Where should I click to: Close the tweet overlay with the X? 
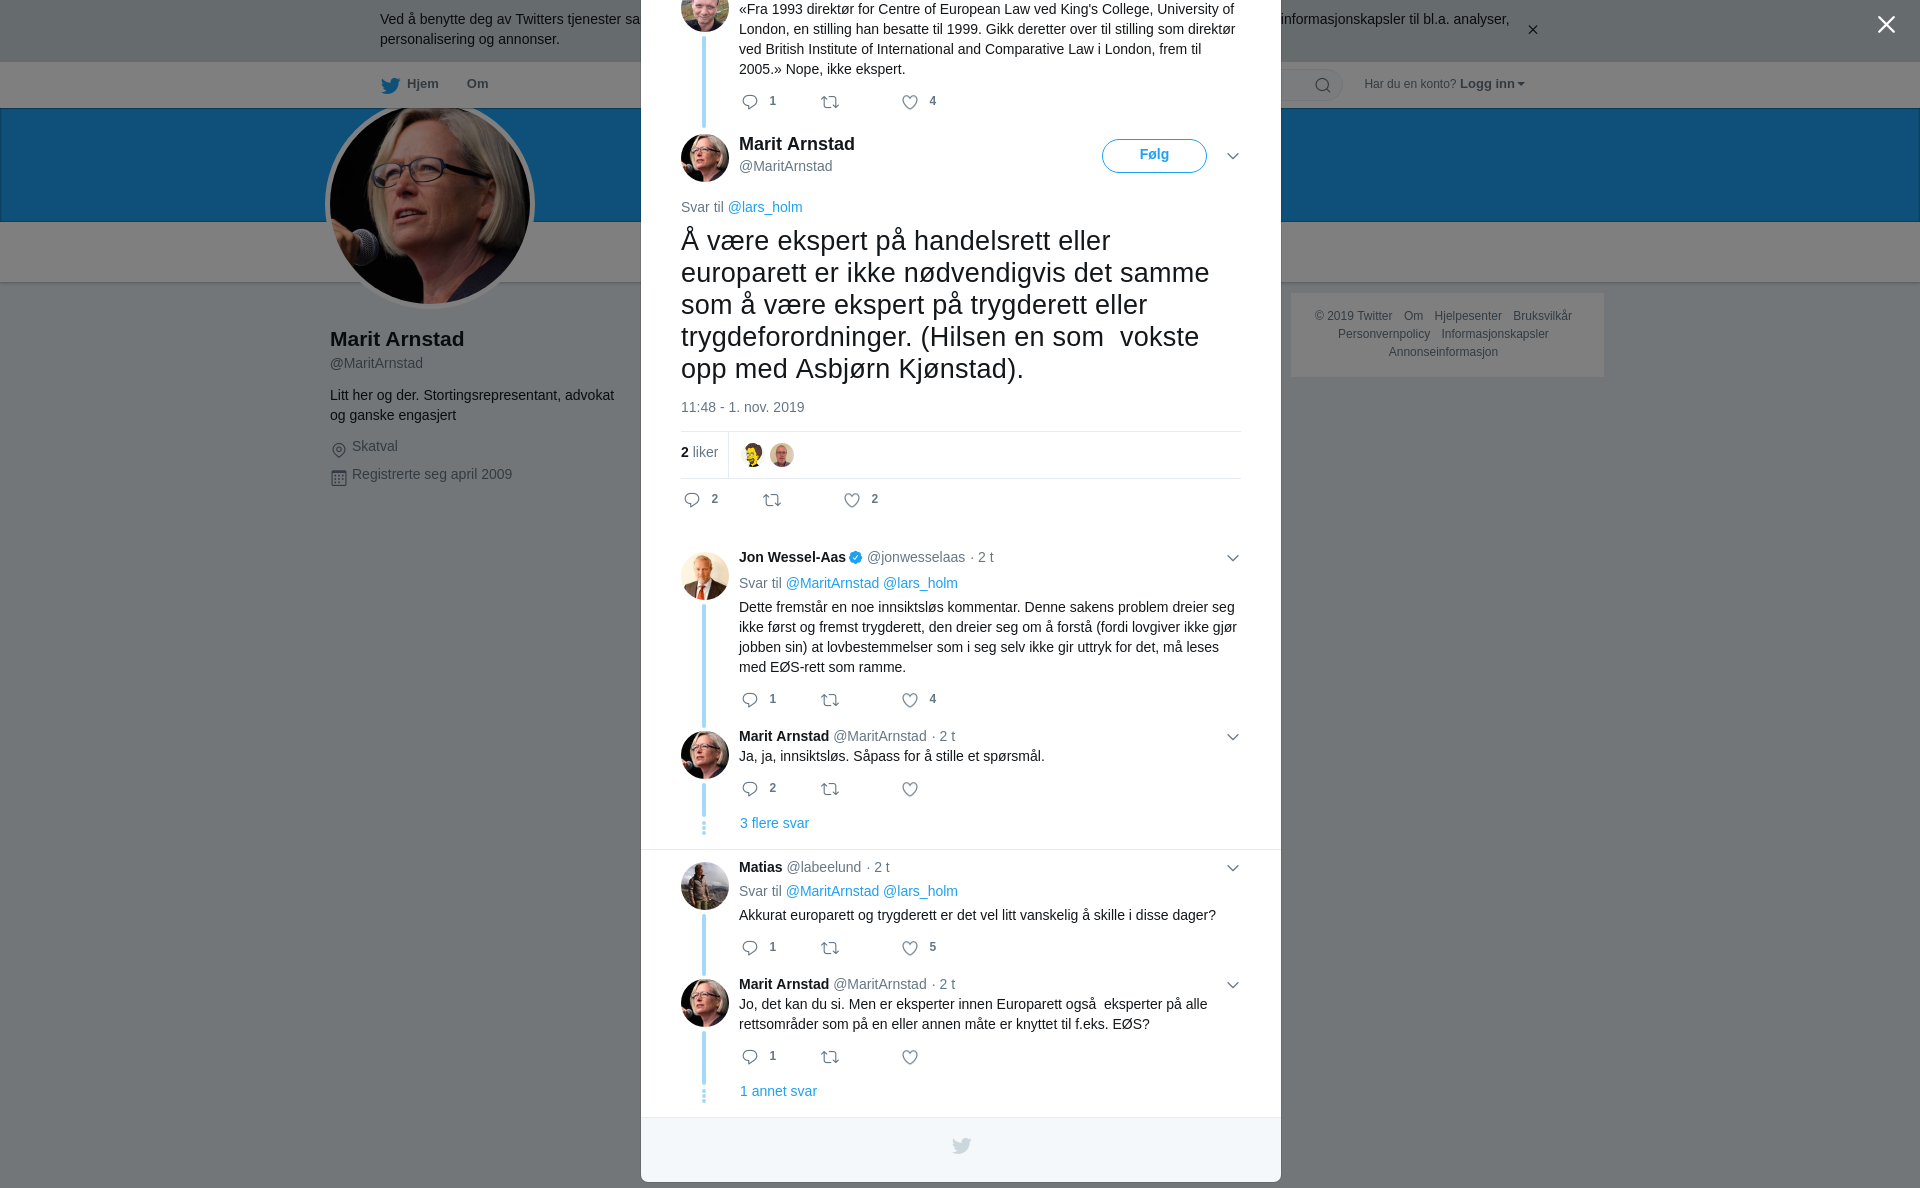pyautogui.click(x=1886, y=25)
